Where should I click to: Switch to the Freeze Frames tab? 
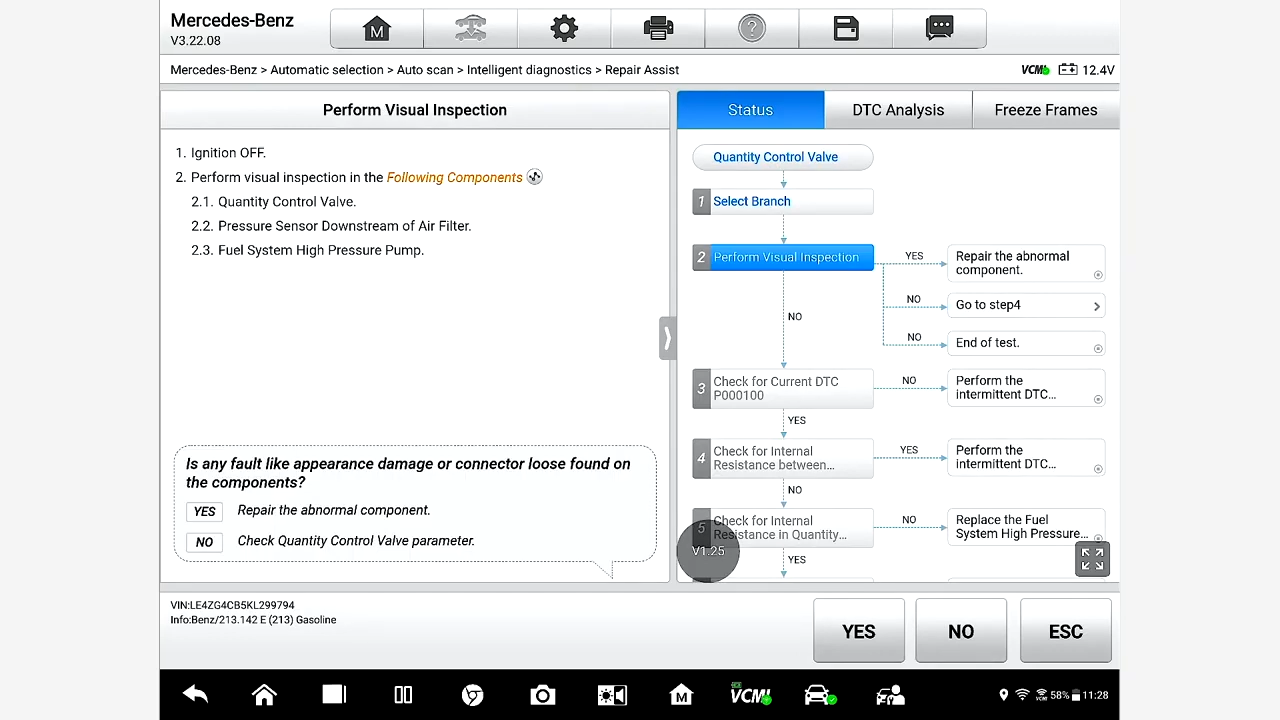pos(1046,110)
